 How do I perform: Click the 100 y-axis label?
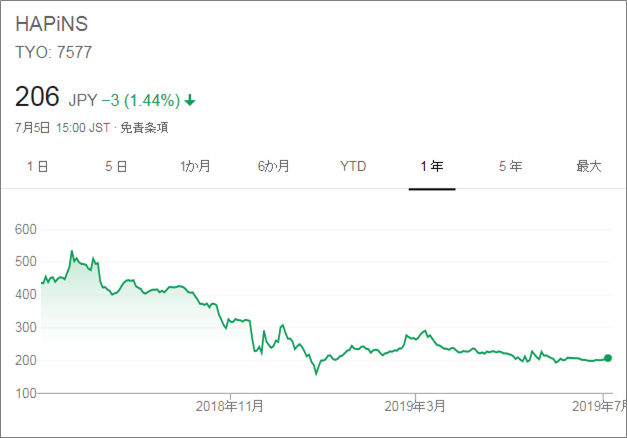pyautogui.click(x=26, y=393)
